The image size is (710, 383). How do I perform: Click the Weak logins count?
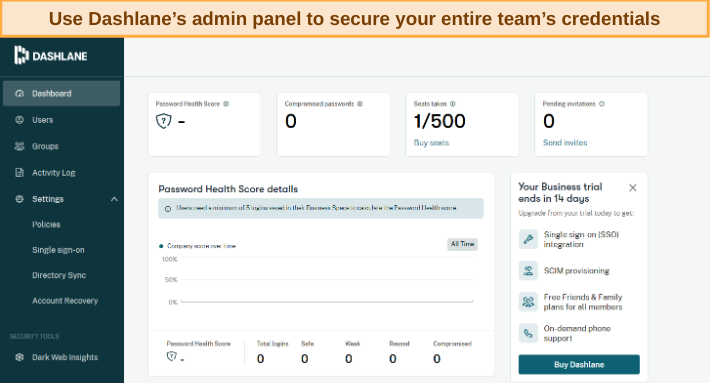[349, 359]
